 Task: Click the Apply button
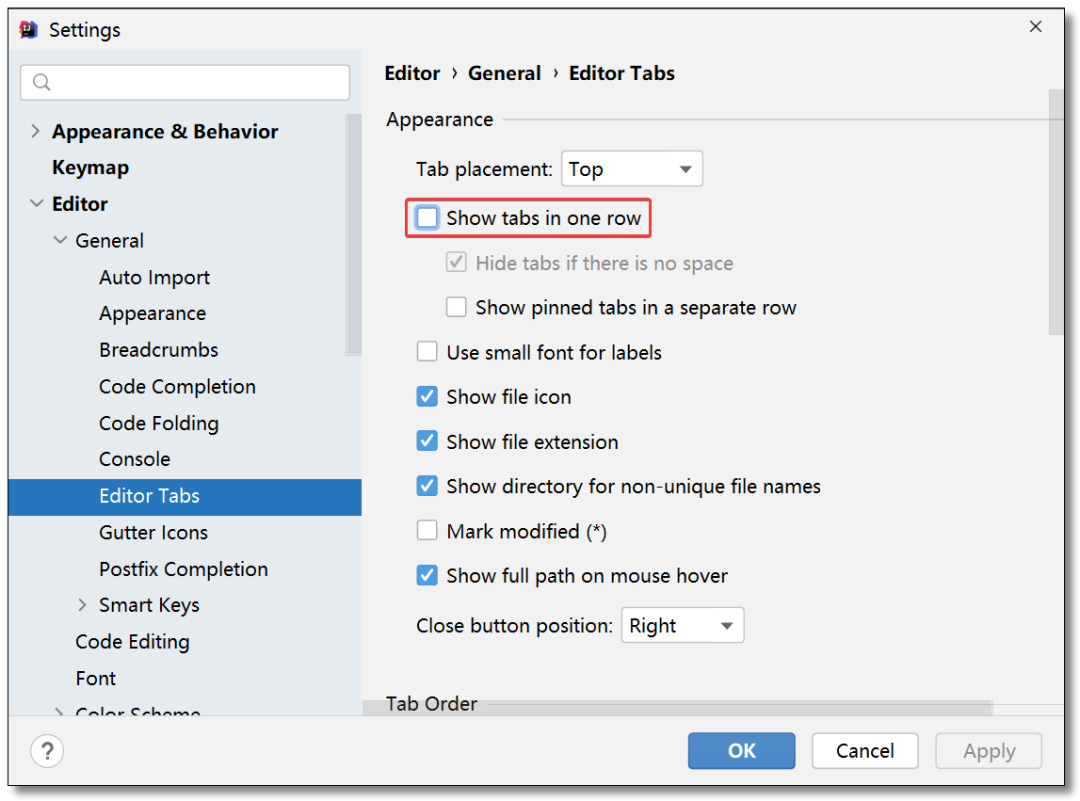point(988,751)
